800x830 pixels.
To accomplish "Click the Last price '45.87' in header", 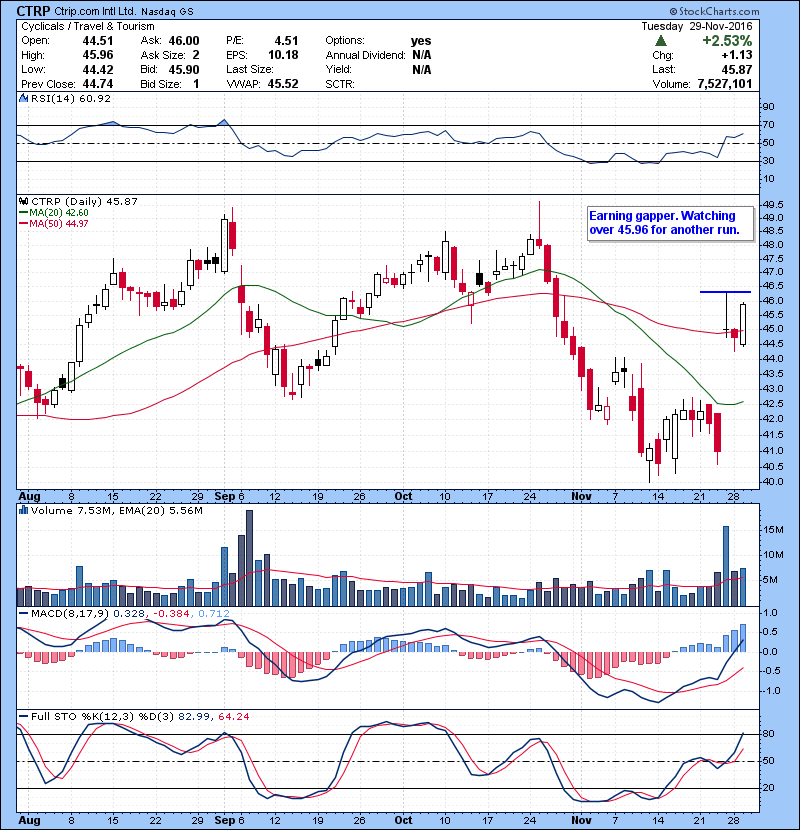I will point(736,69).
